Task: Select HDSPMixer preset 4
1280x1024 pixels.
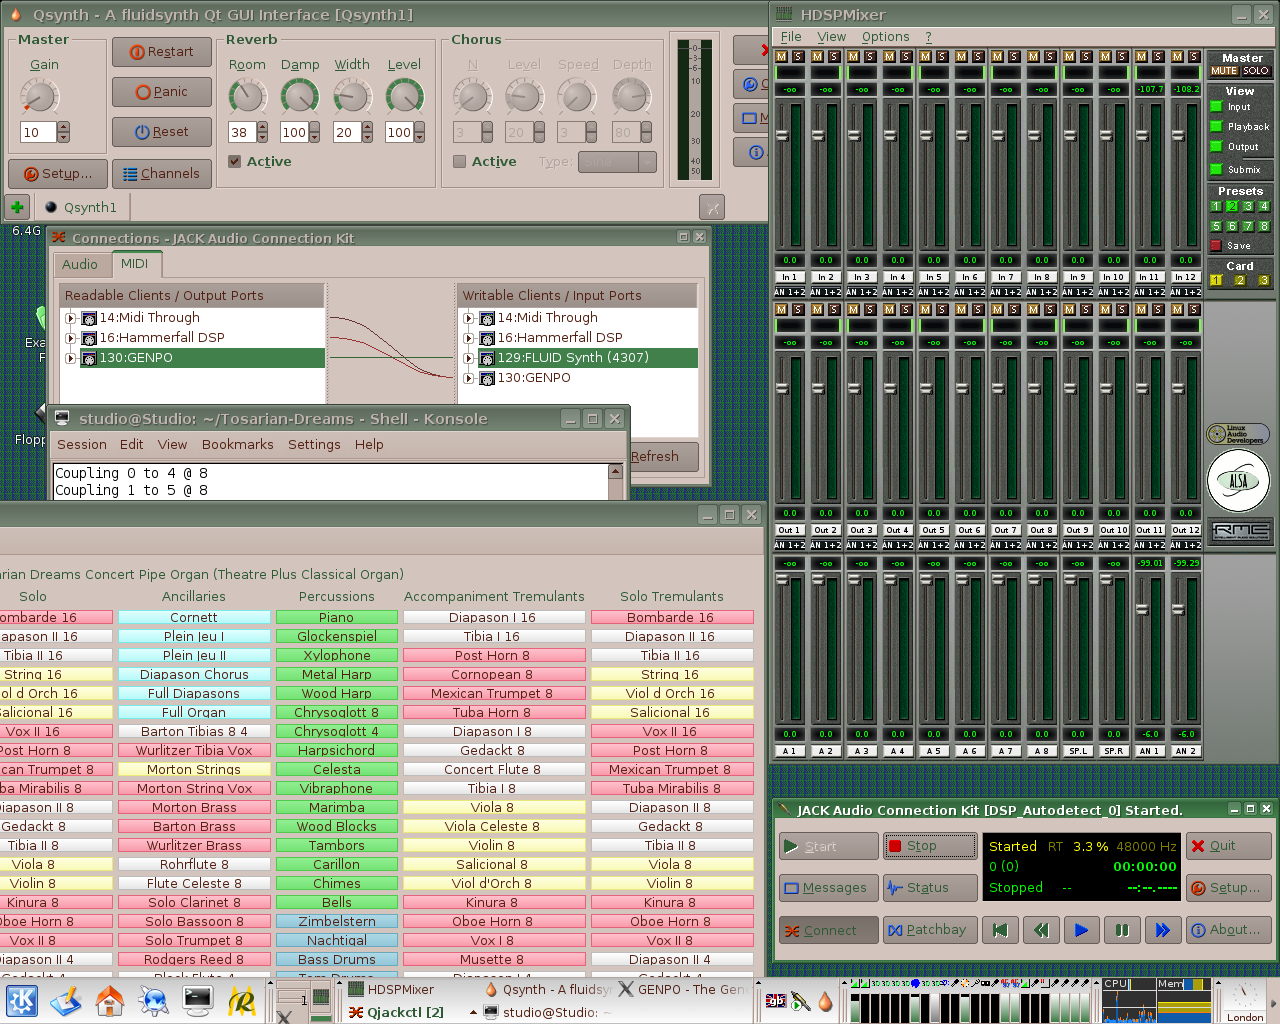Action: click(1264, 206)
